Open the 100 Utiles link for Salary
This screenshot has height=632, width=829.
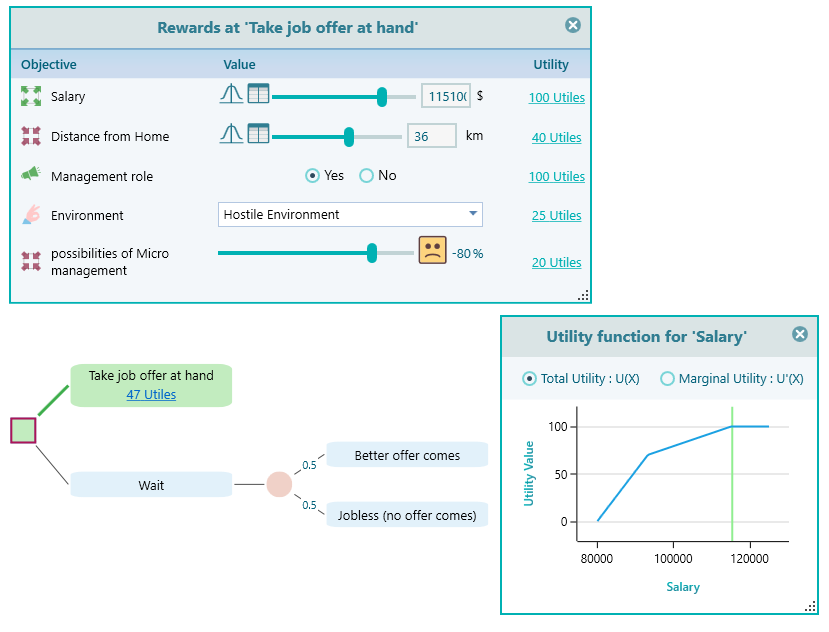(x=556, y=97)
